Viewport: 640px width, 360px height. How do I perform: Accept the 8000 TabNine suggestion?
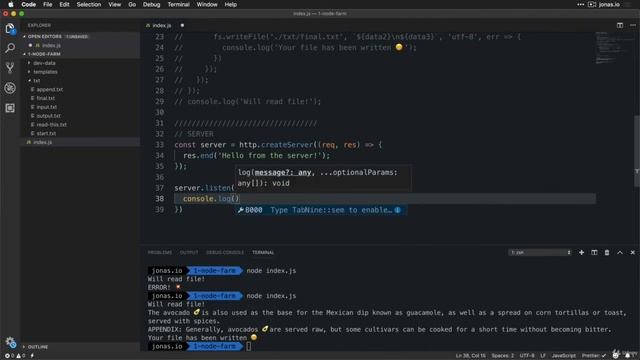(320, 210)
